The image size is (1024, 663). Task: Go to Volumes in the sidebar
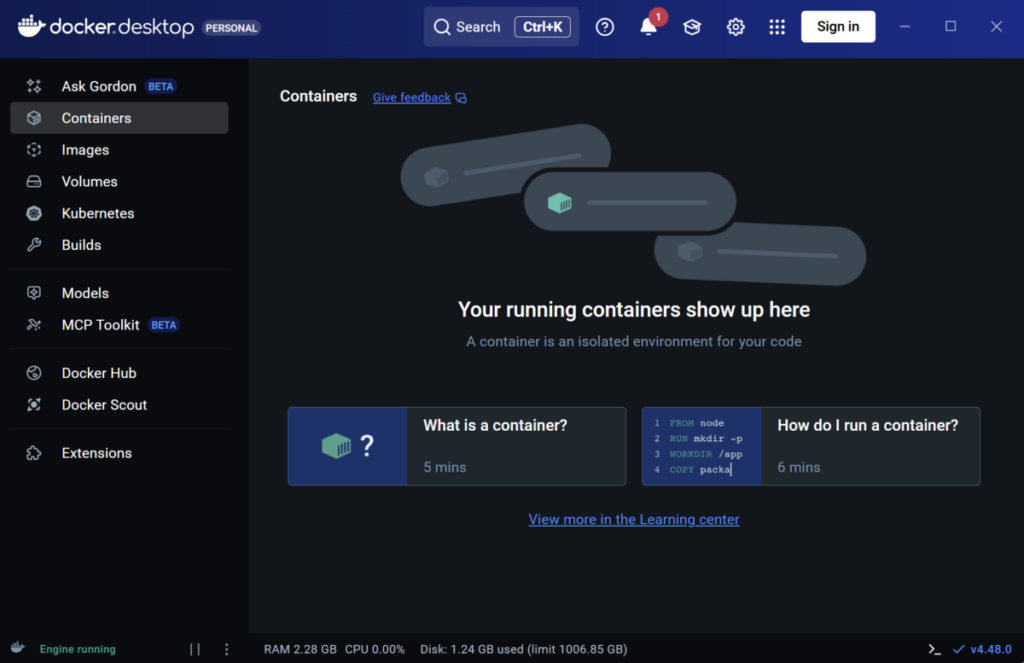[89, 181]
